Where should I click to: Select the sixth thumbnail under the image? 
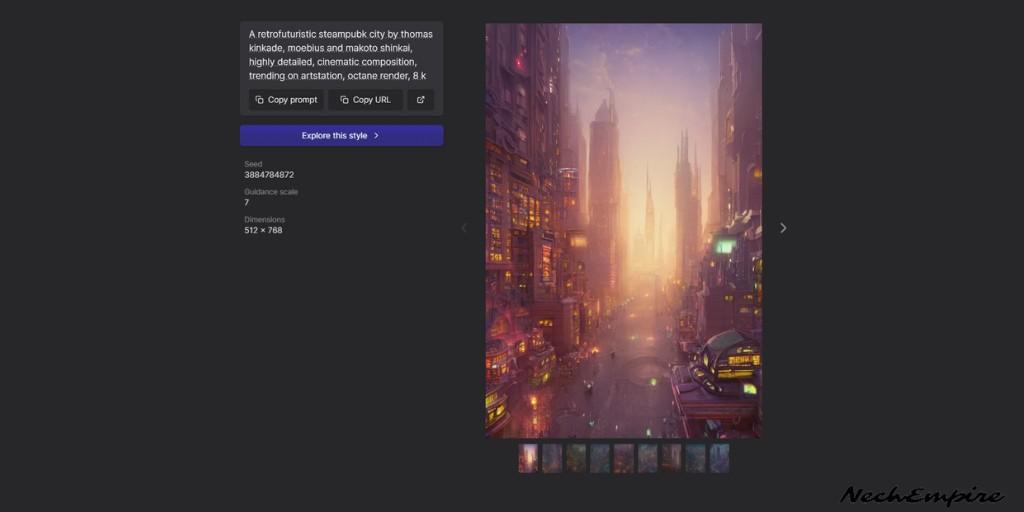[x=648, y=458]
